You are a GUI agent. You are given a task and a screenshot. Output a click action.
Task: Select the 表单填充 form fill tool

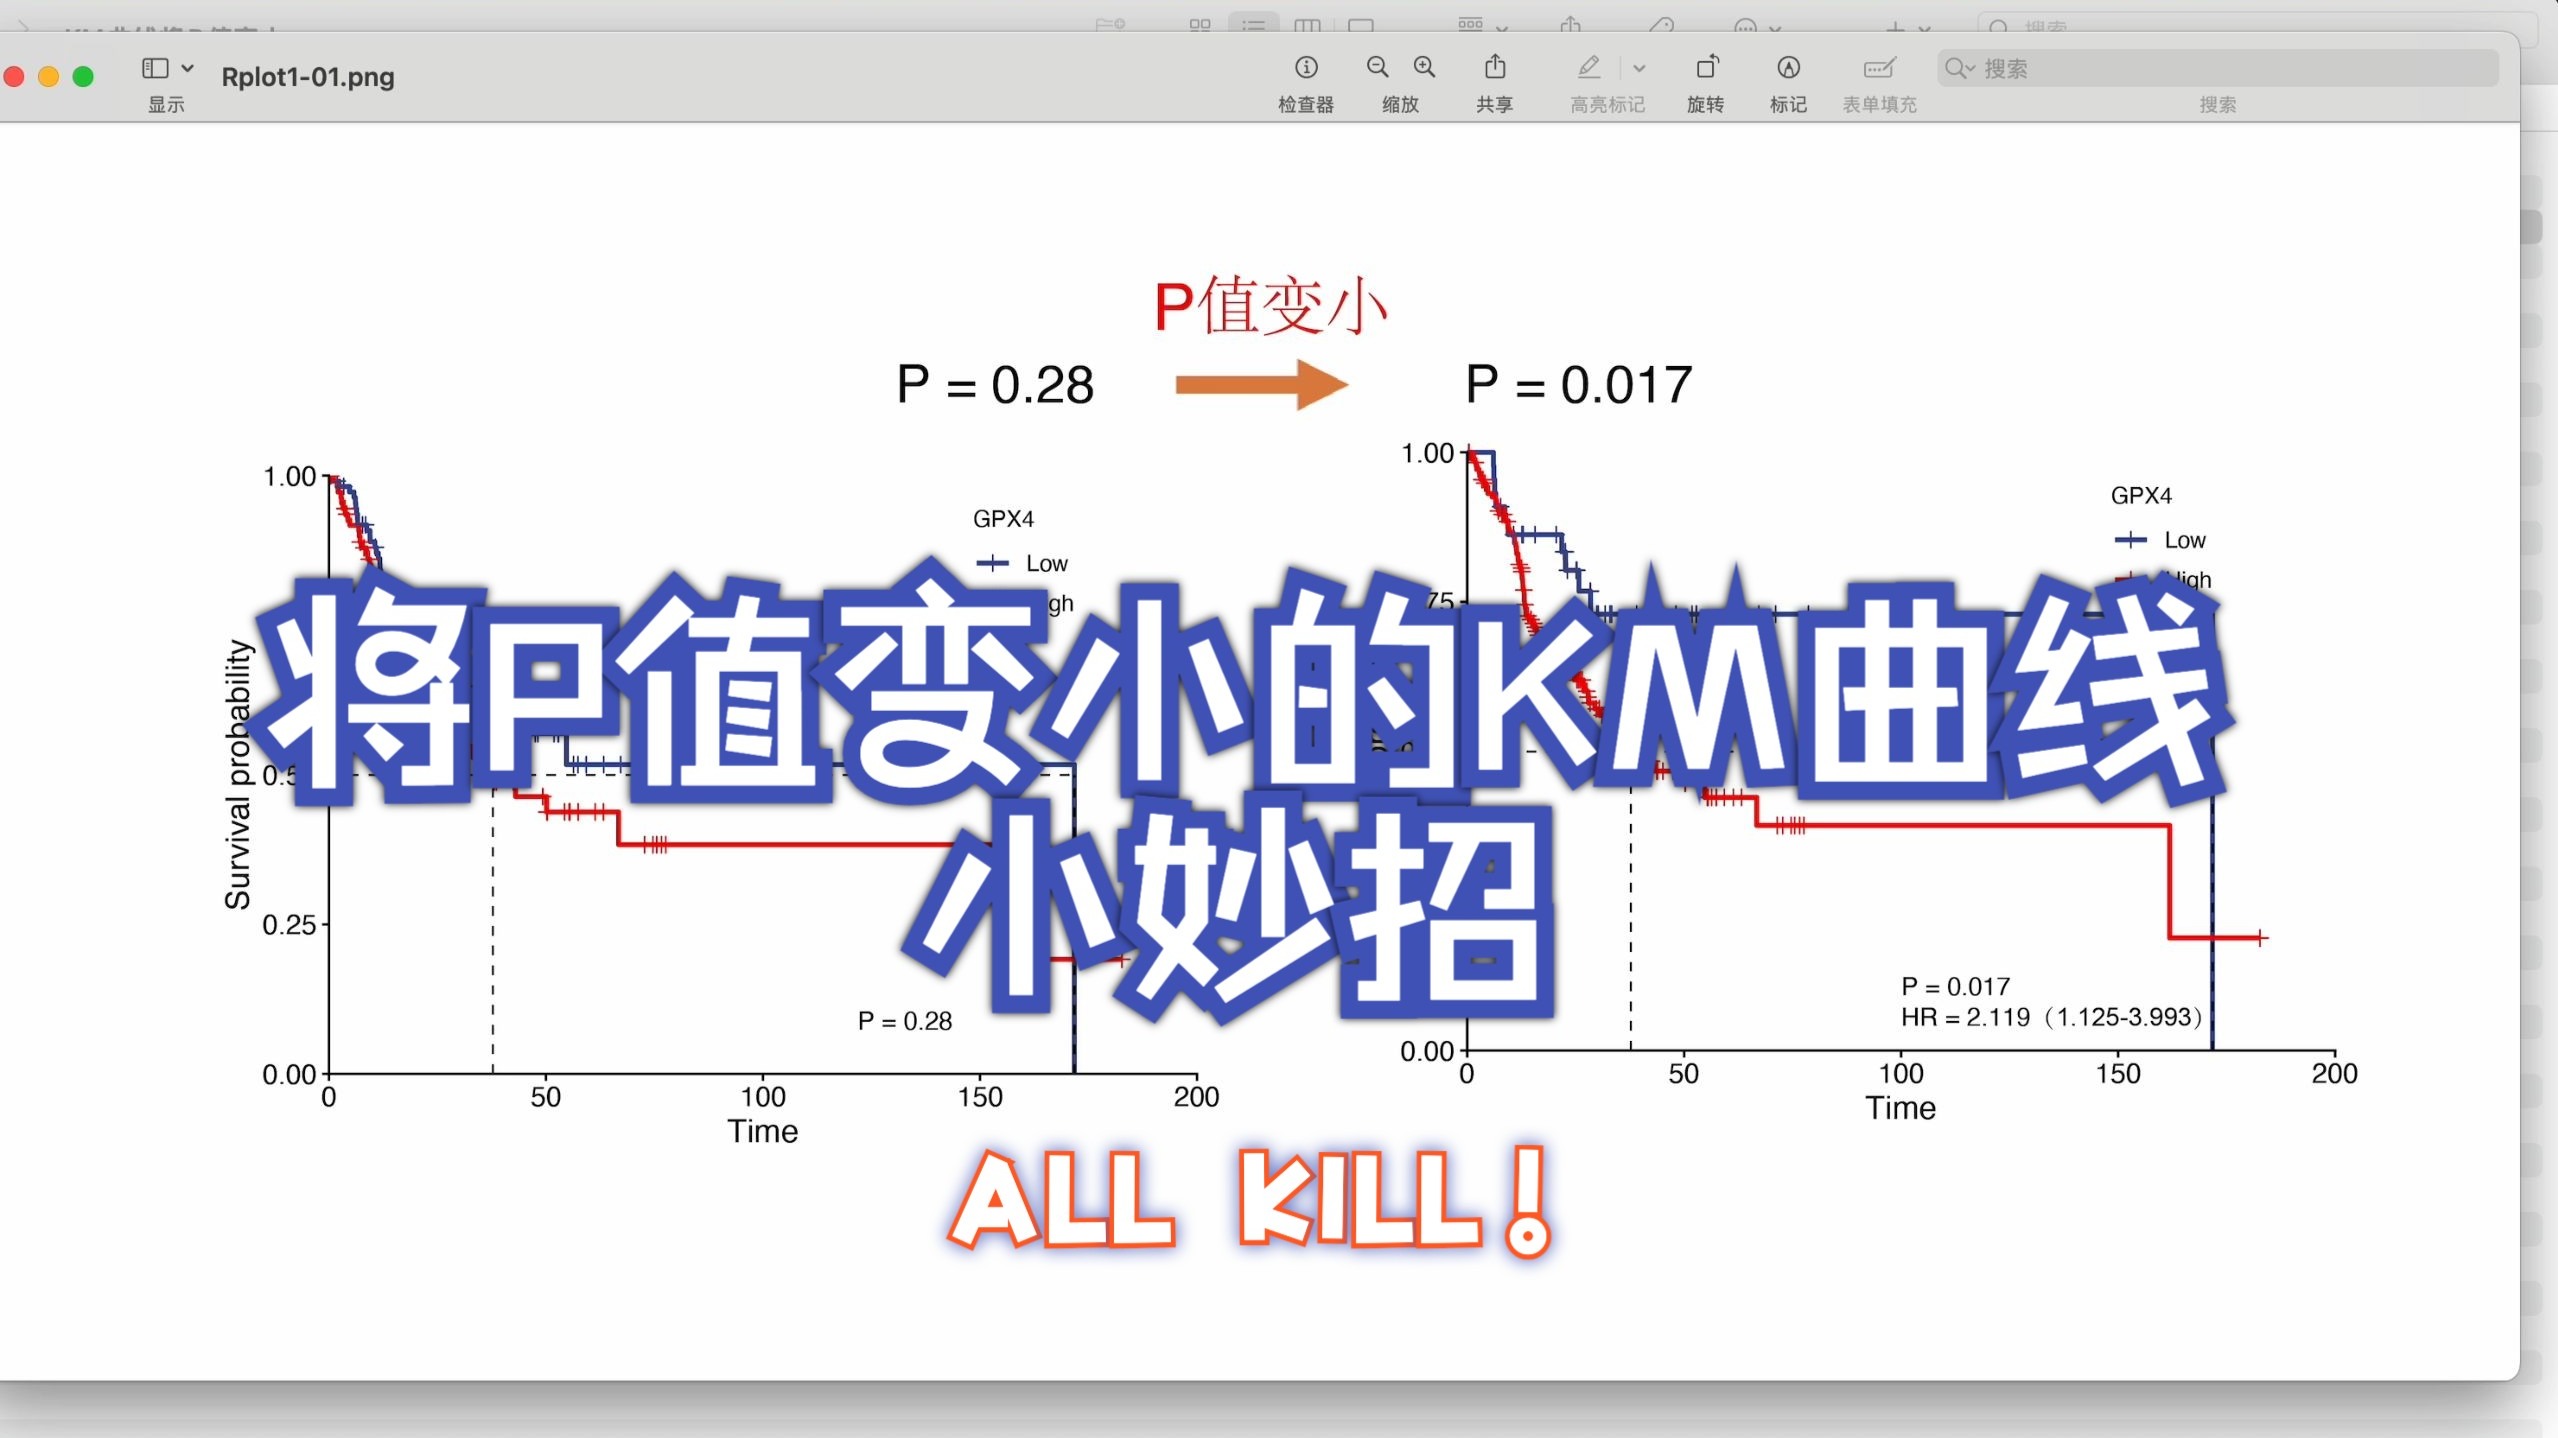(1878, 67)
